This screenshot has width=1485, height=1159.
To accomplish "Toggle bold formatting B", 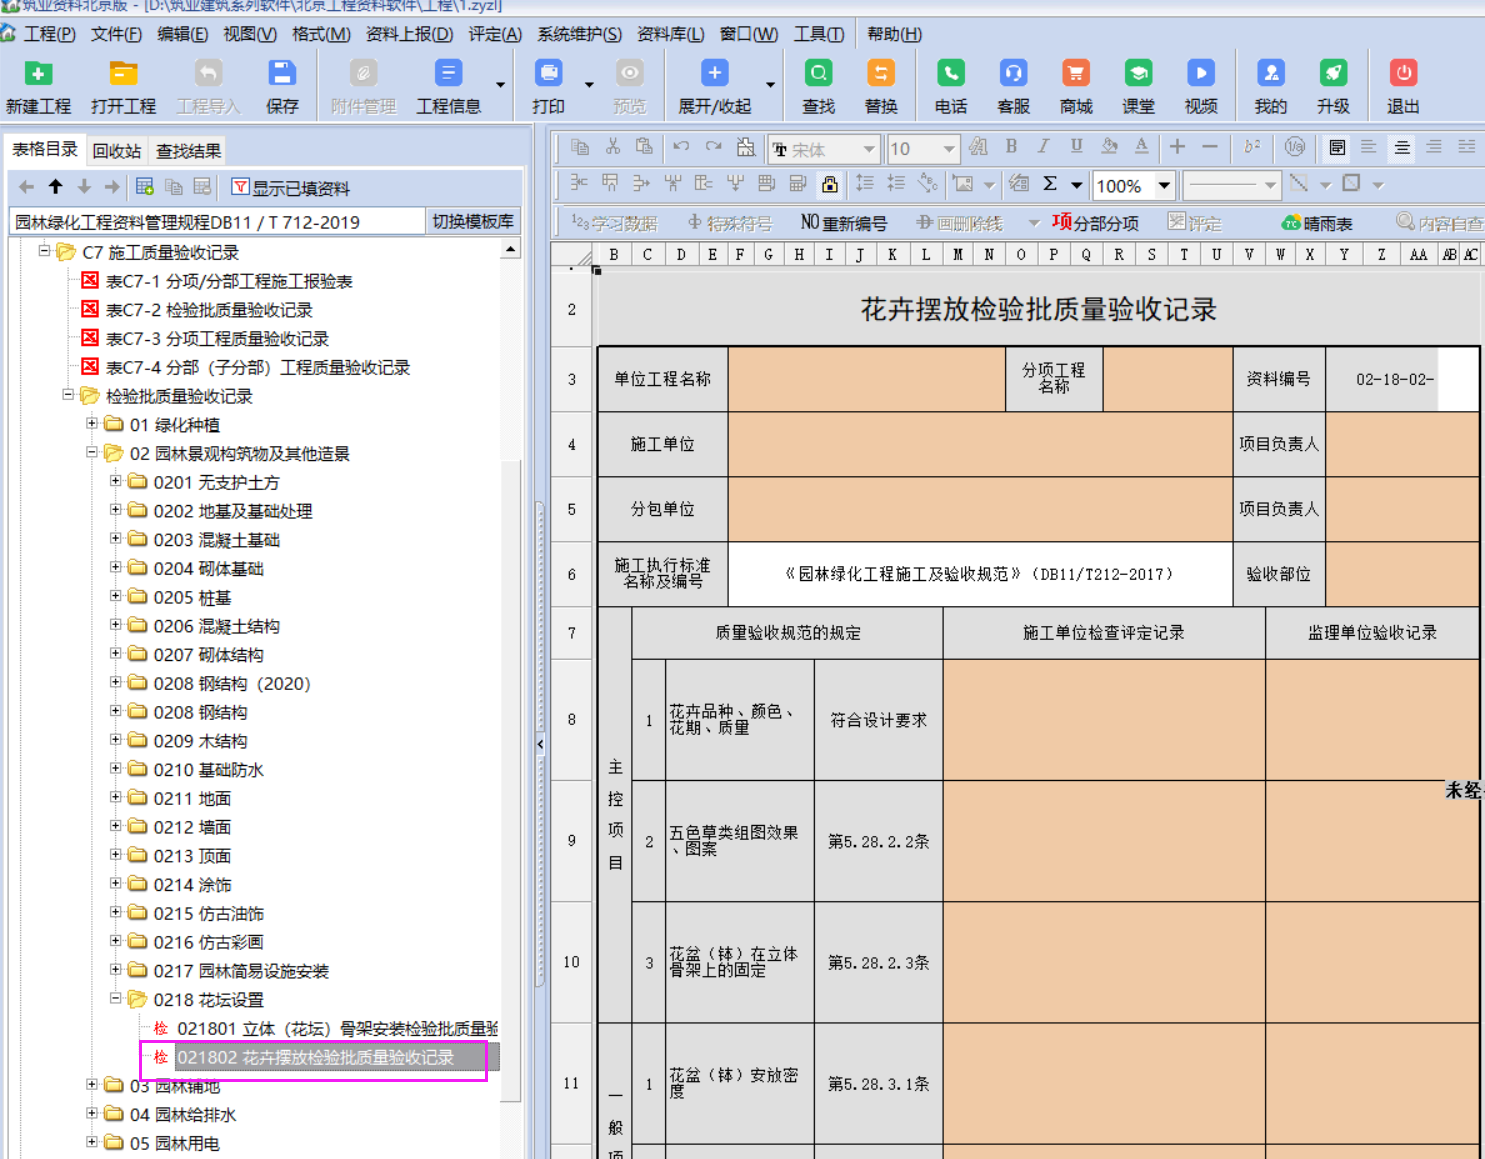I will coord(1011,147).
